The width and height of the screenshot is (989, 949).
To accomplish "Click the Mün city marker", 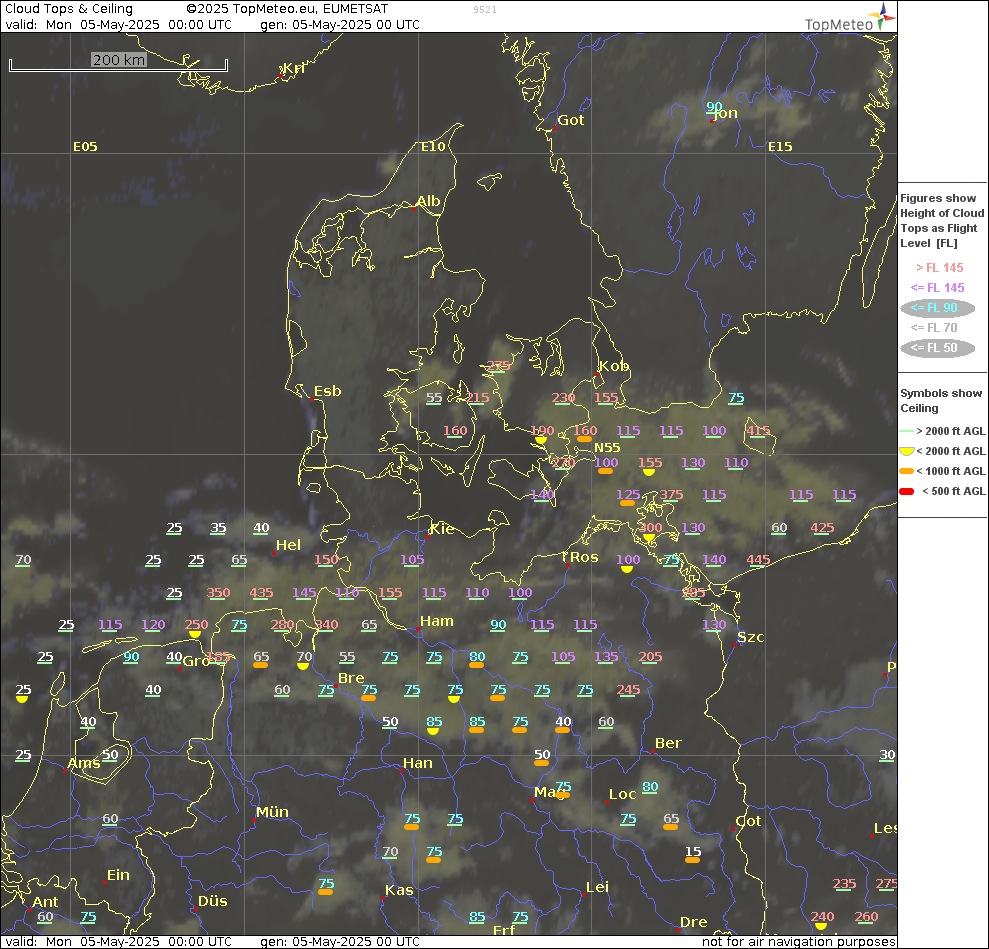I will [x=254, y=820].
